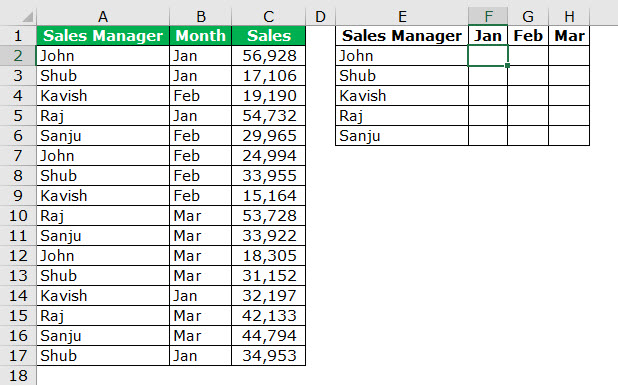Select the Feb header in the summary table
The height and width of the screenshot is (385, 618).
point(528,36)
